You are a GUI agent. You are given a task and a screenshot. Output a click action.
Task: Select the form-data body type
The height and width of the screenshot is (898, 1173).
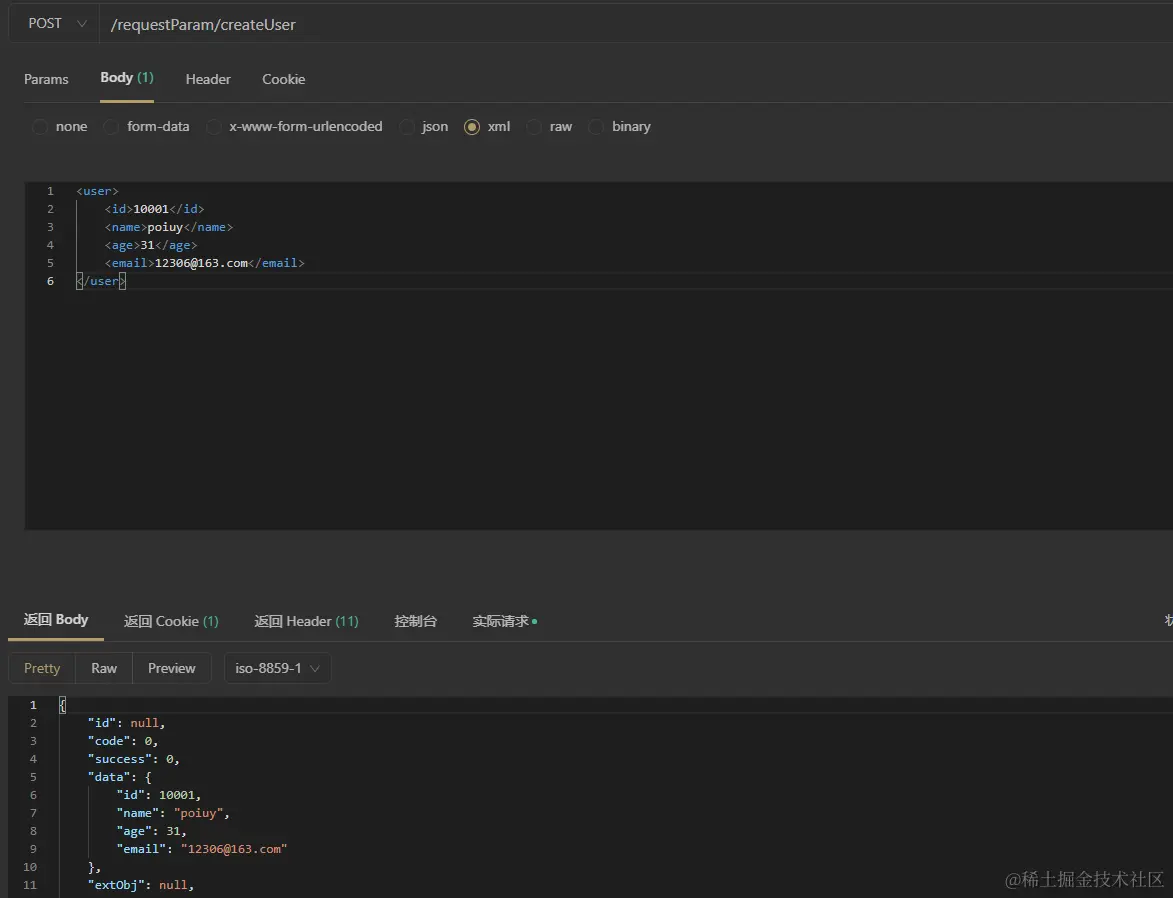pyautogui.click(x=147, y=126)
